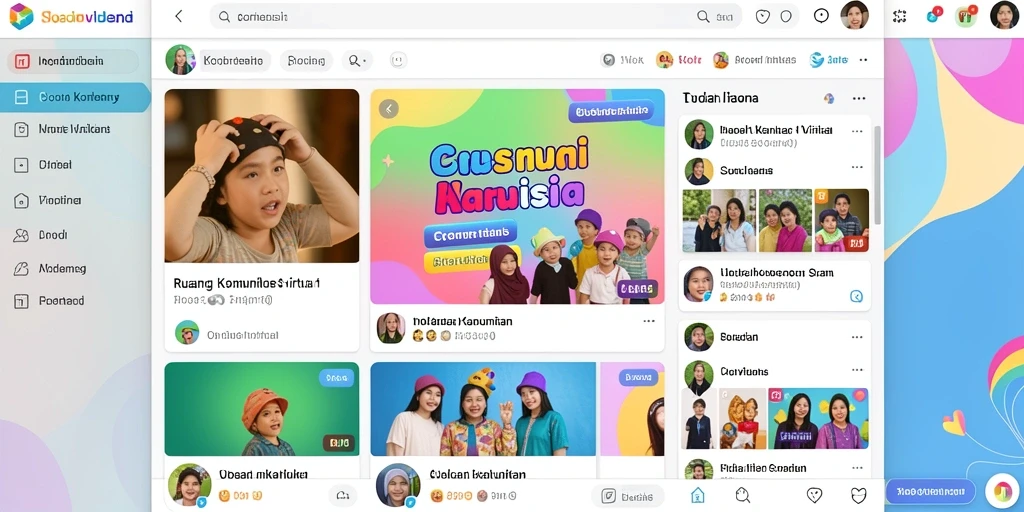
Task: Open more options dots below the banner
Action: tap(648, 321)
